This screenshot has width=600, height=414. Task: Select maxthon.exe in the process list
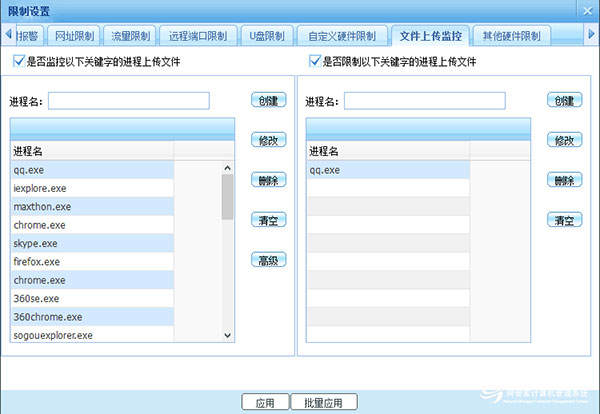(x=92, y=207)
